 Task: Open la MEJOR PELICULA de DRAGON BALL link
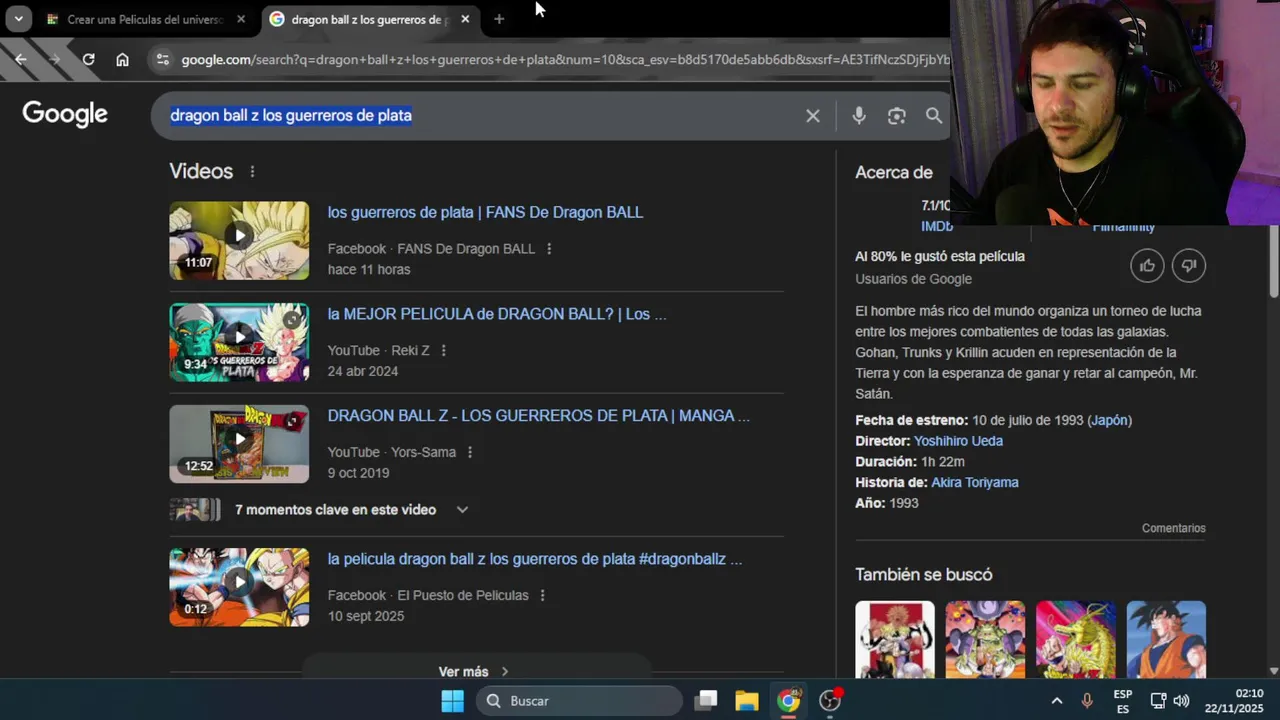pyautogui.click(x=497, y=315)
